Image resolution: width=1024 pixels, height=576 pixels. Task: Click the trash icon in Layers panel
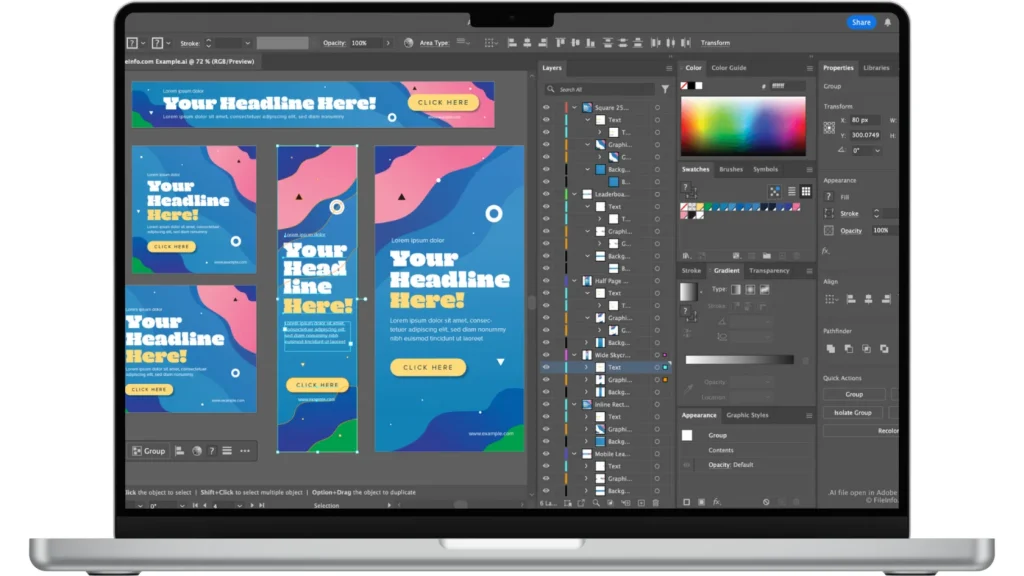pos(655,502)
